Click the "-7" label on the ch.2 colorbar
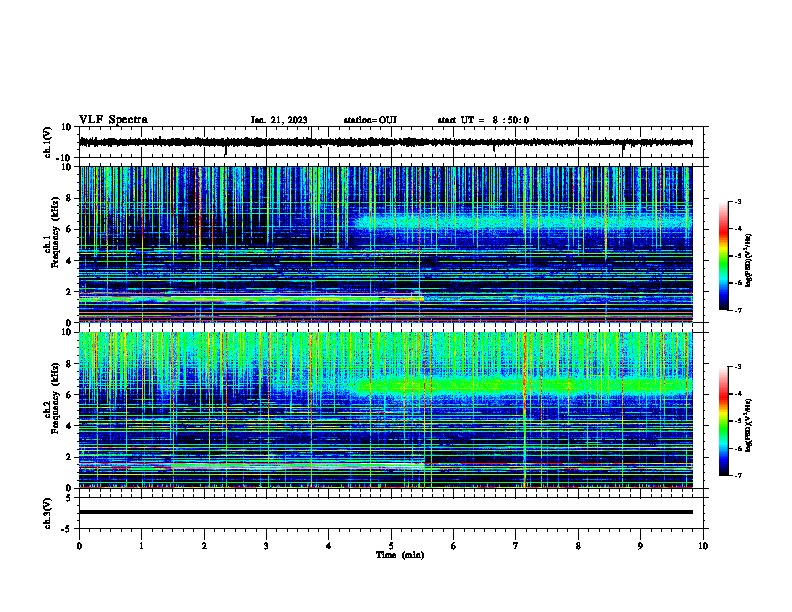Viewport: 792px width, 612px height. (x=737, y=475)
